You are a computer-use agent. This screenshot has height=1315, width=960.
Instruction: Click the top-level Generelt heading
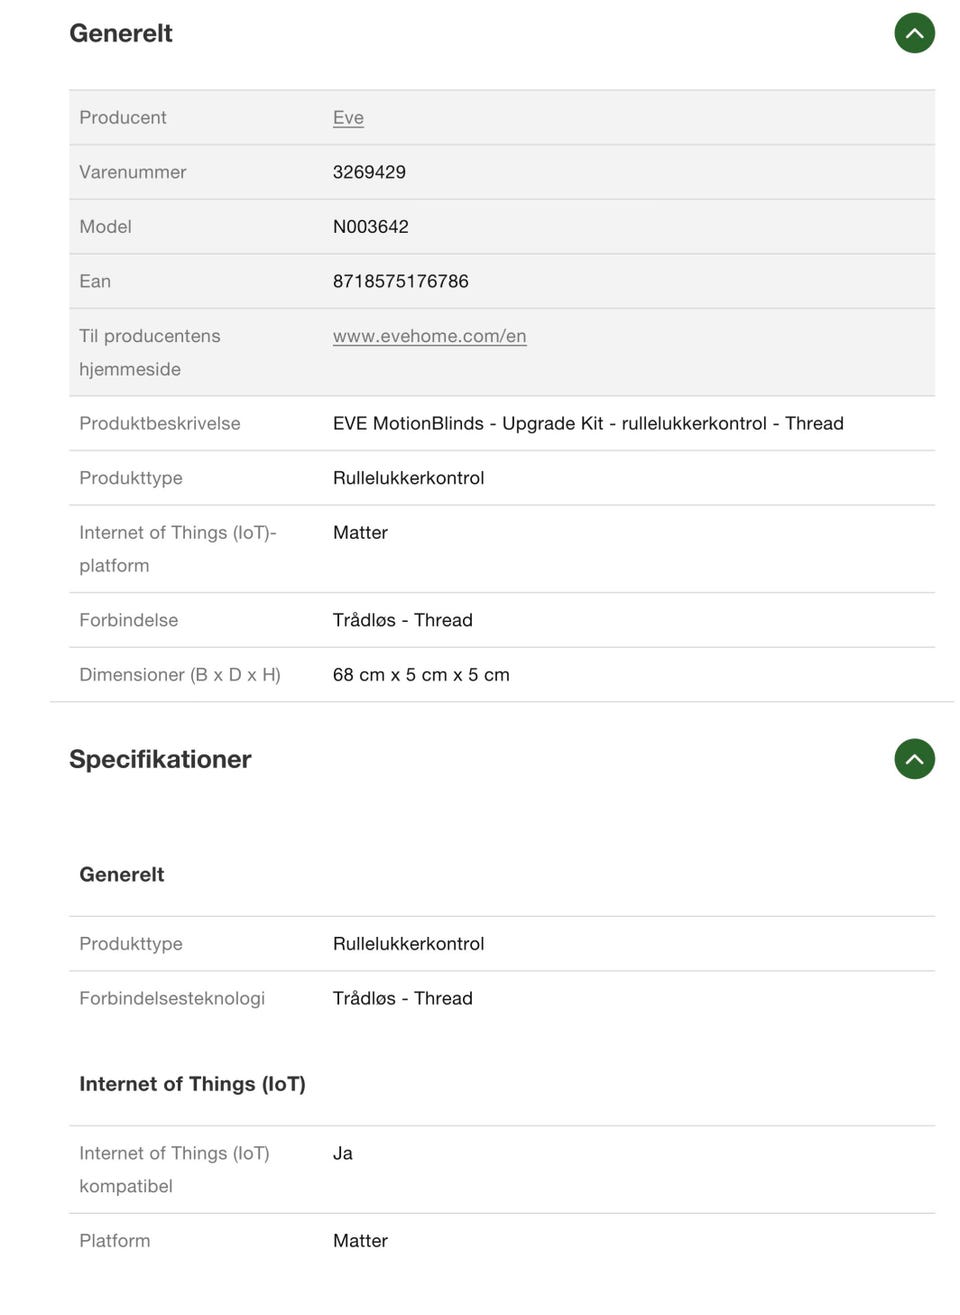(121, 33)
